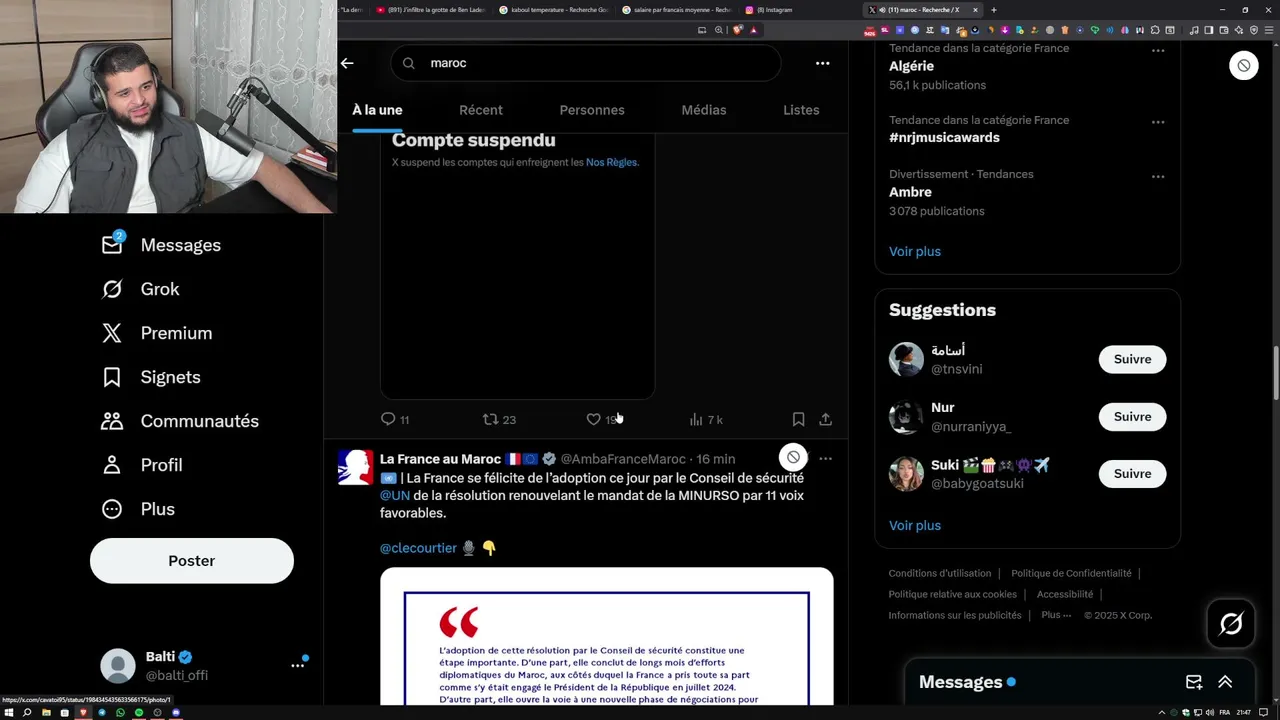Open options for the Algérie trend

click(1157, 50)
